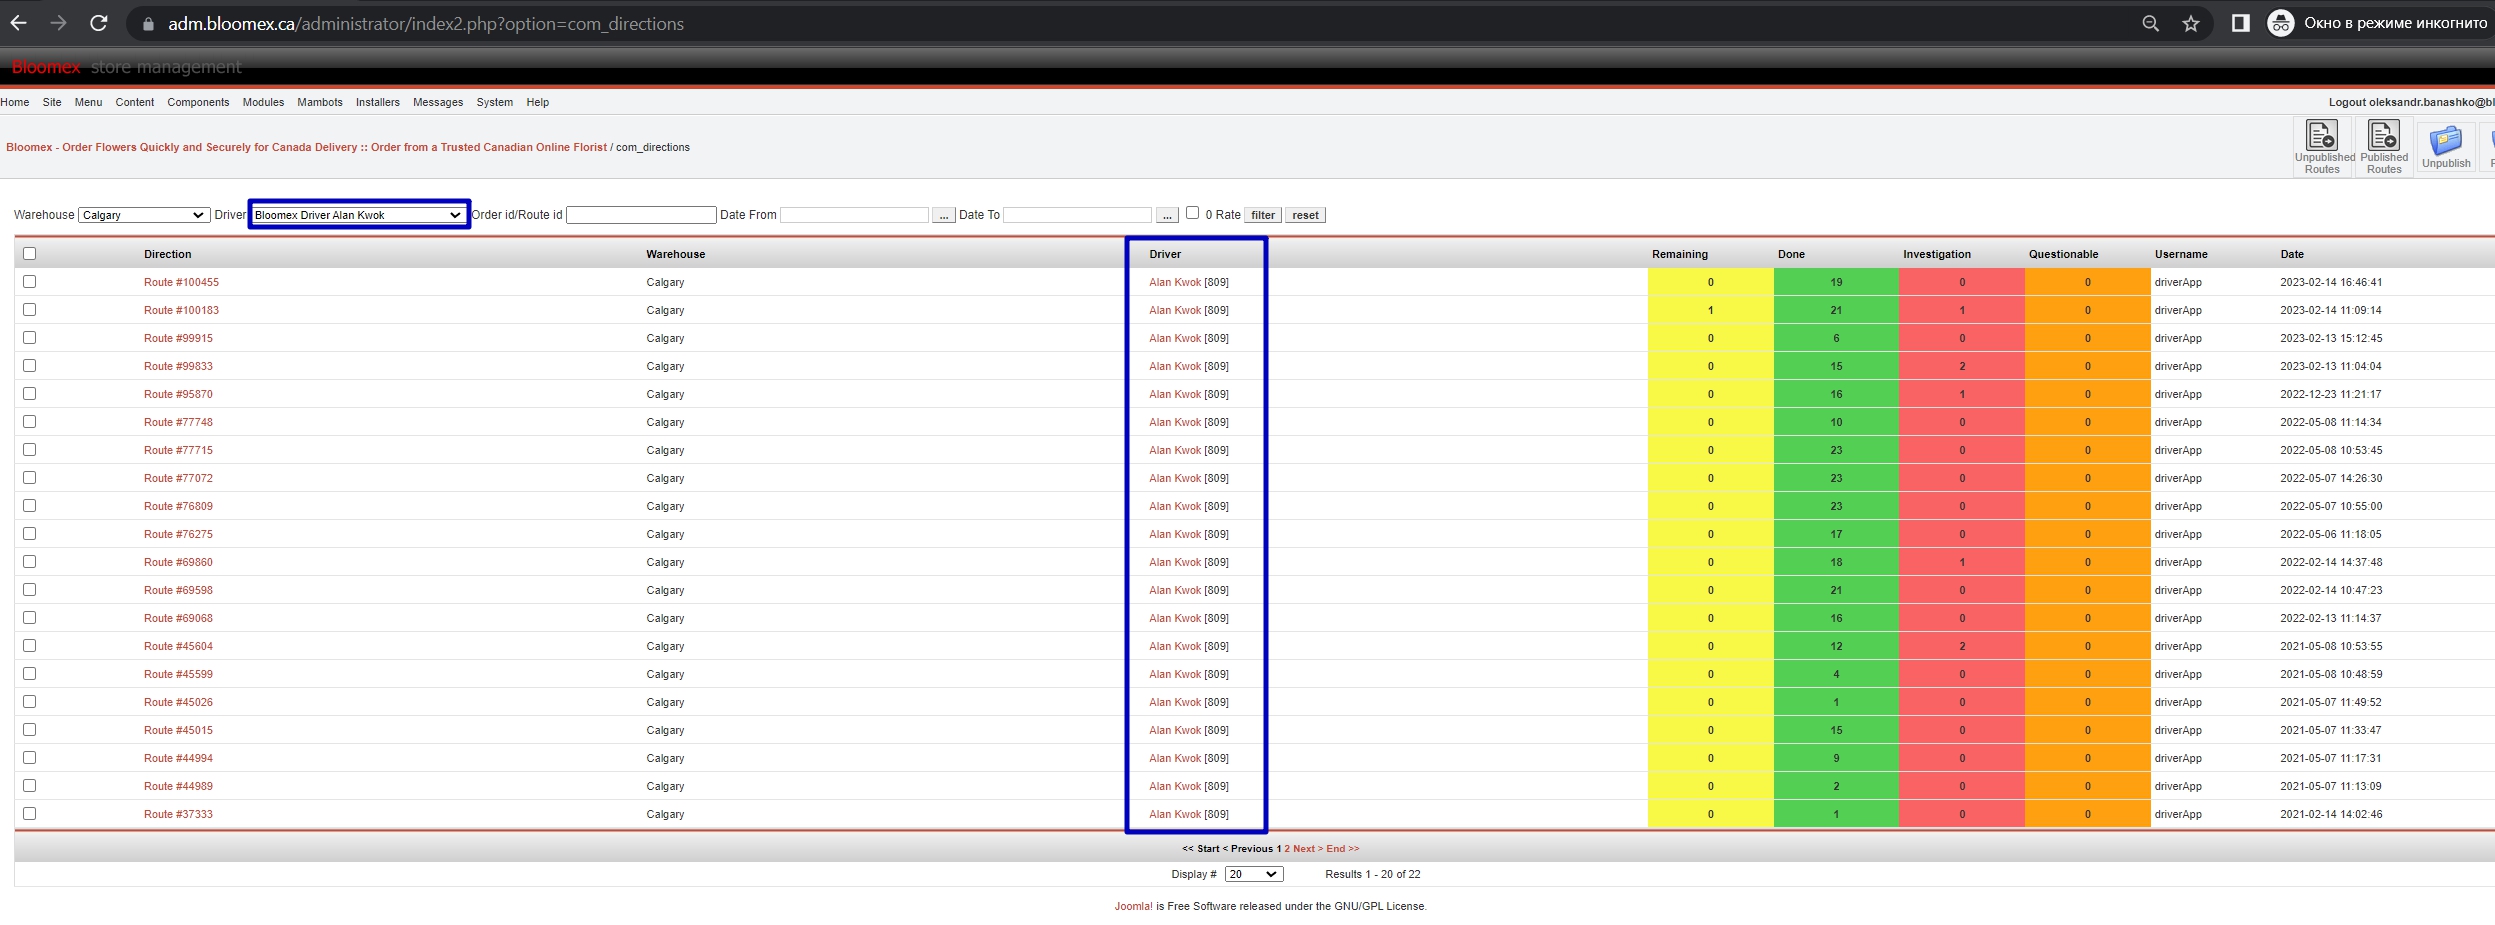2495x925 pixels.
Task: Click the End >> pagination link
Action: tap(1343, 849)
